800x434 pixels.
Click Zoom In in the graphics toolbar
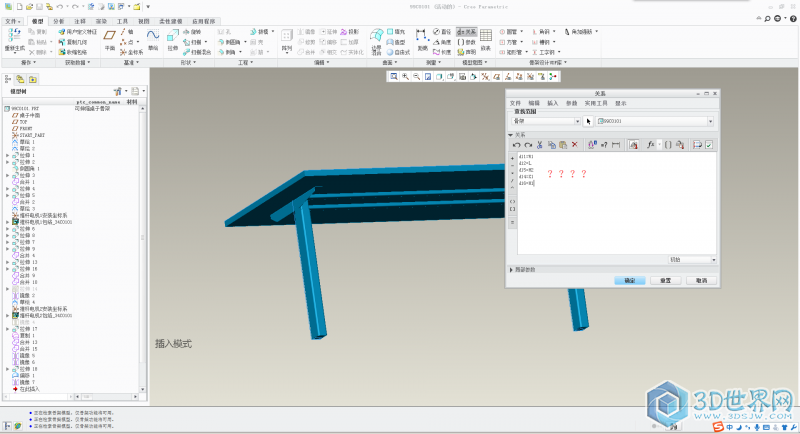405,76
